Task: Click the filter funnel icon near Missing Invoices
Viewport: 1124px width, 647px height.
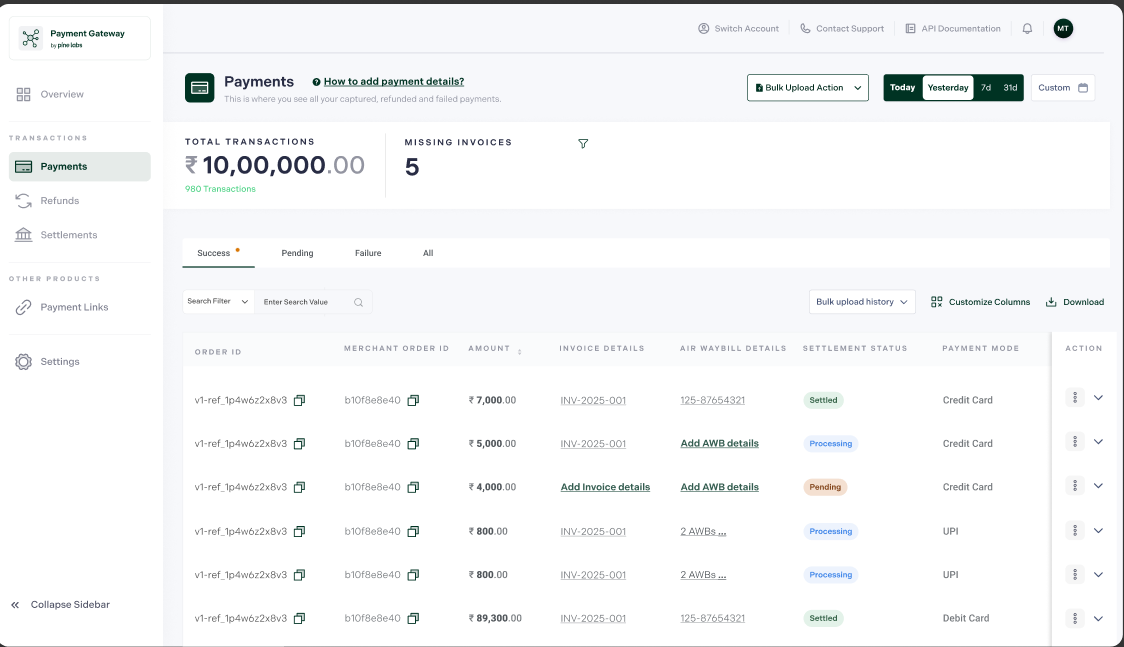Action: (x=583, y=143)
